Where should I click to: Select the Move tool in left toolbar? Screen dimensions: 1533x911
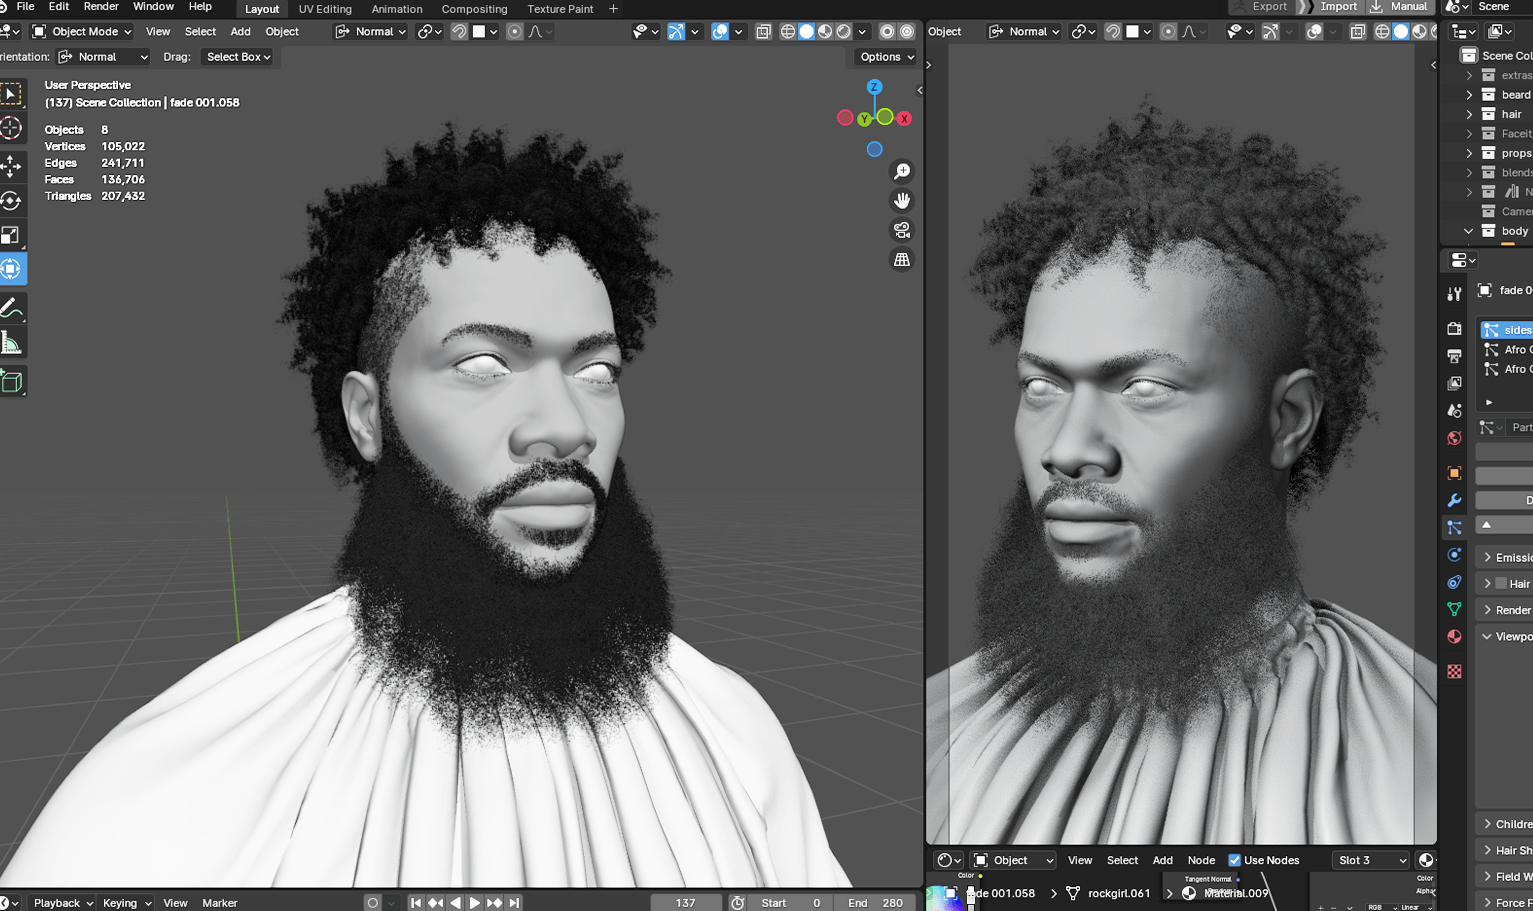click(x=11, y=165)
